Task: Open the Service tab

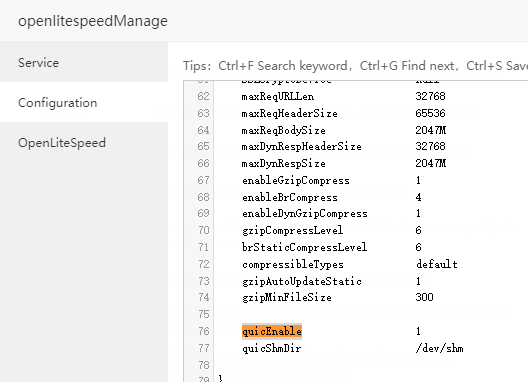Action: 84,62
